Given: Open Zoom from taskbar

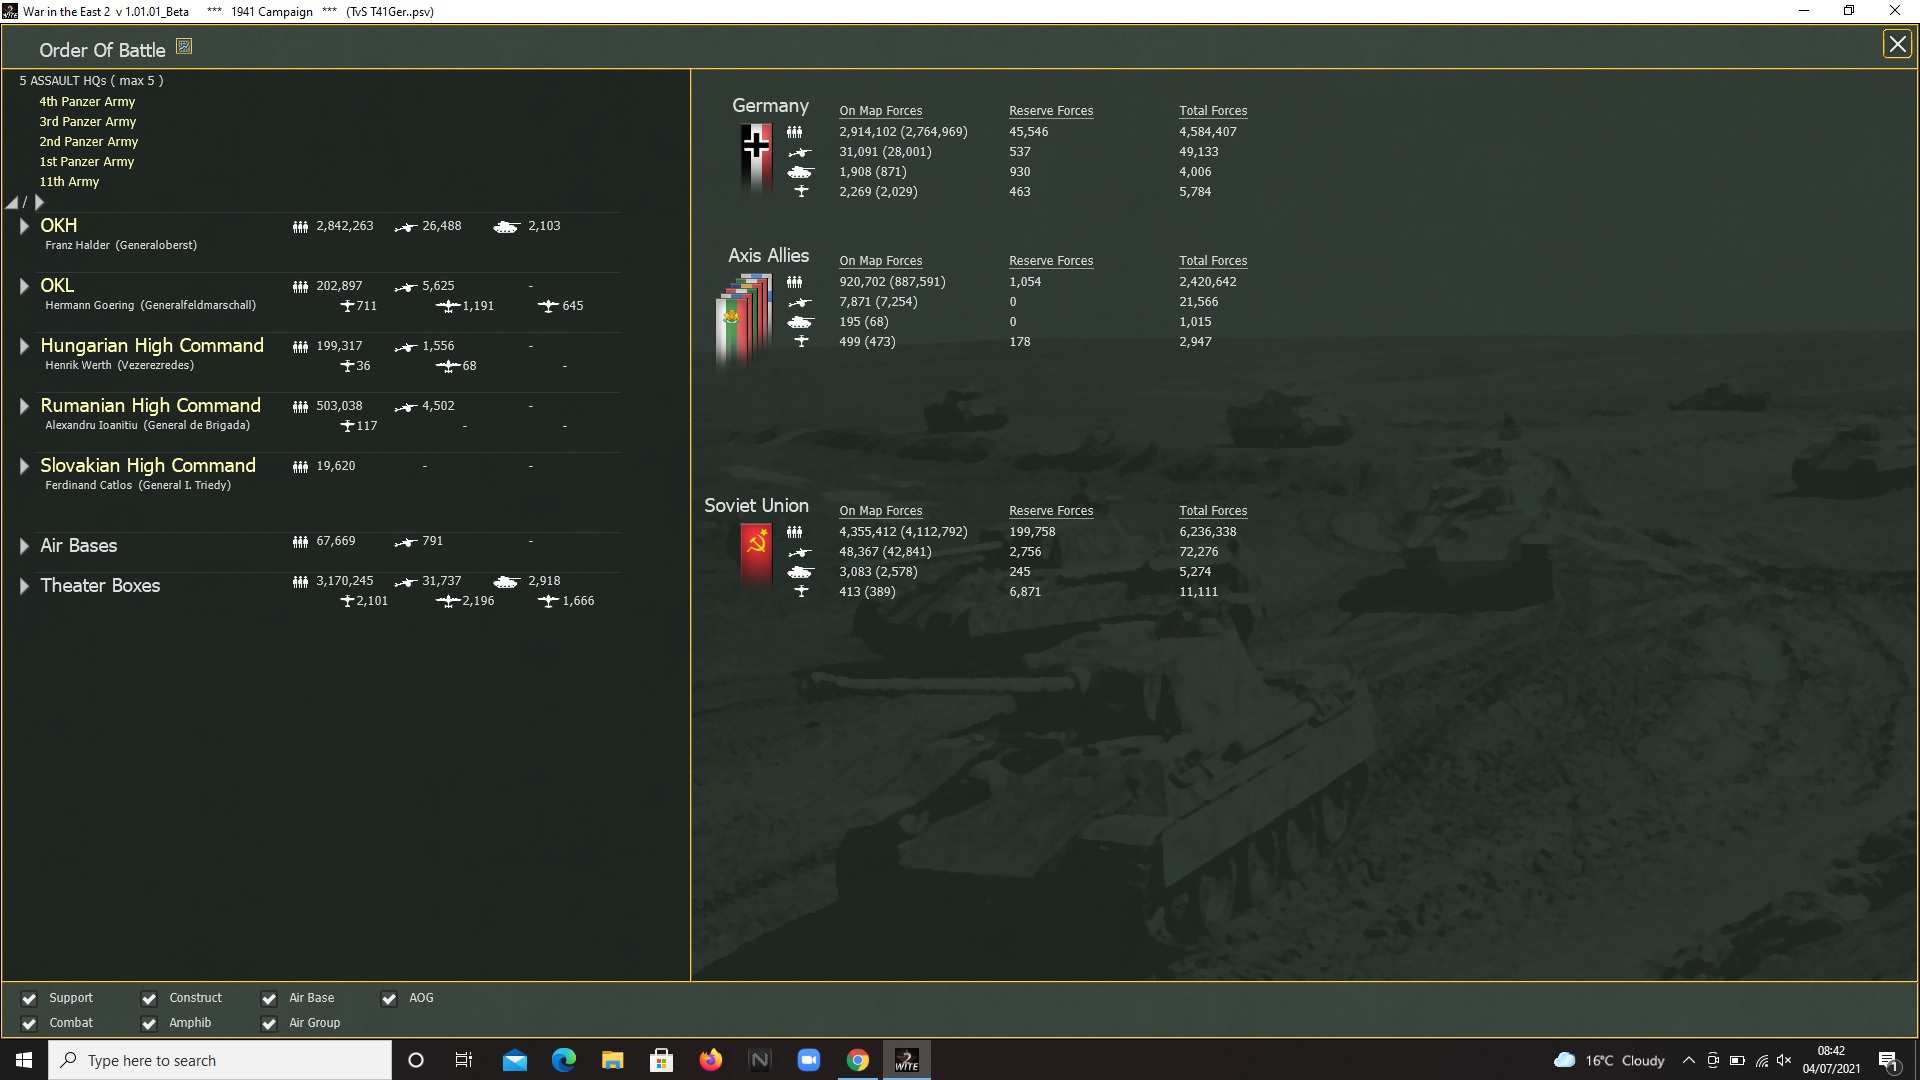Looking at the screenshot, I should (808, 1060).
